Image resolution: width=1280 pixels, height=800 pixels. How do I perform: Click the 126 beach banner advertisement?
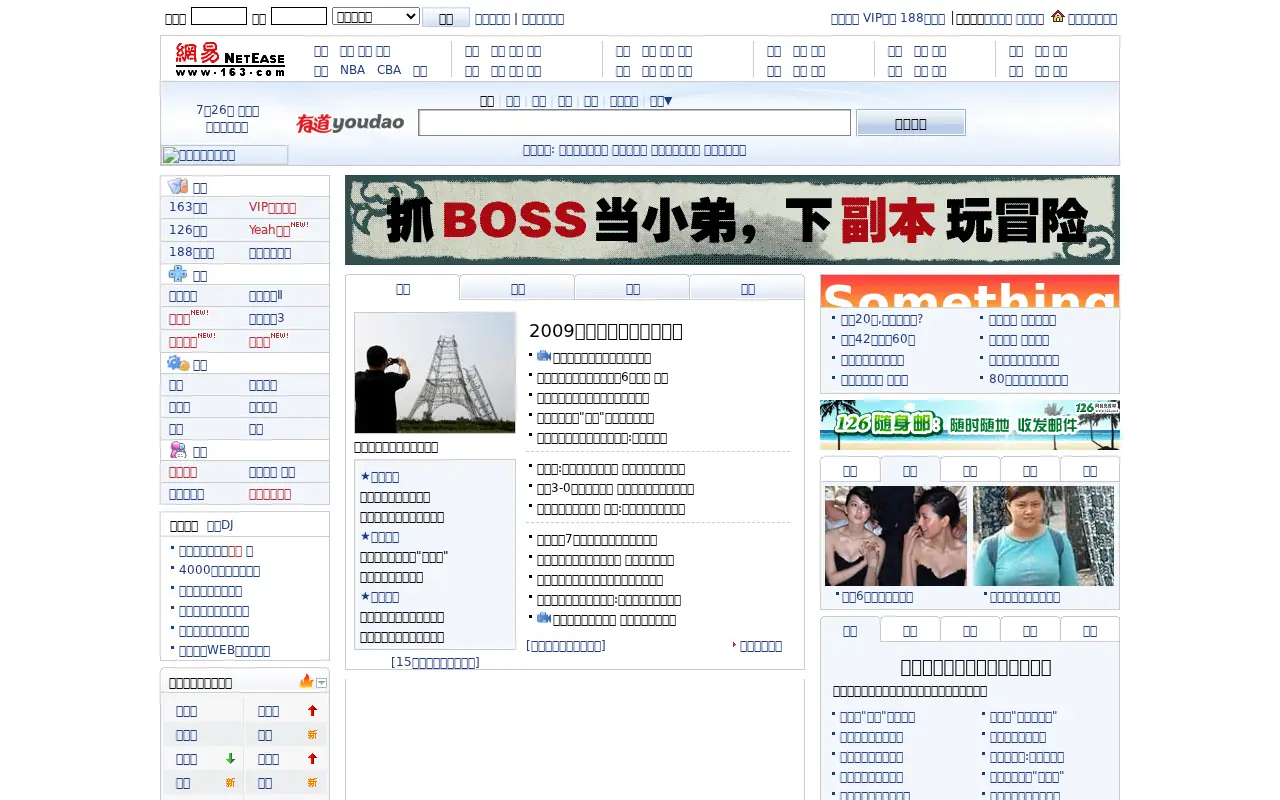pyautogui.click(x=970, y=425)
